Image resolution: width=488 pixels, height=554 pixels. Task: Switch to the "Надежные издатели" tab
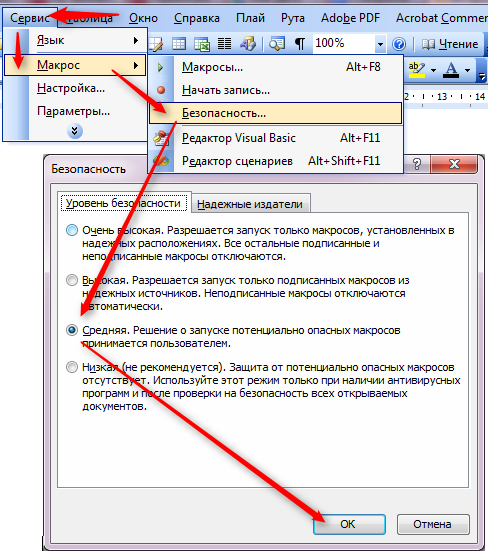(x=250, y=204)
